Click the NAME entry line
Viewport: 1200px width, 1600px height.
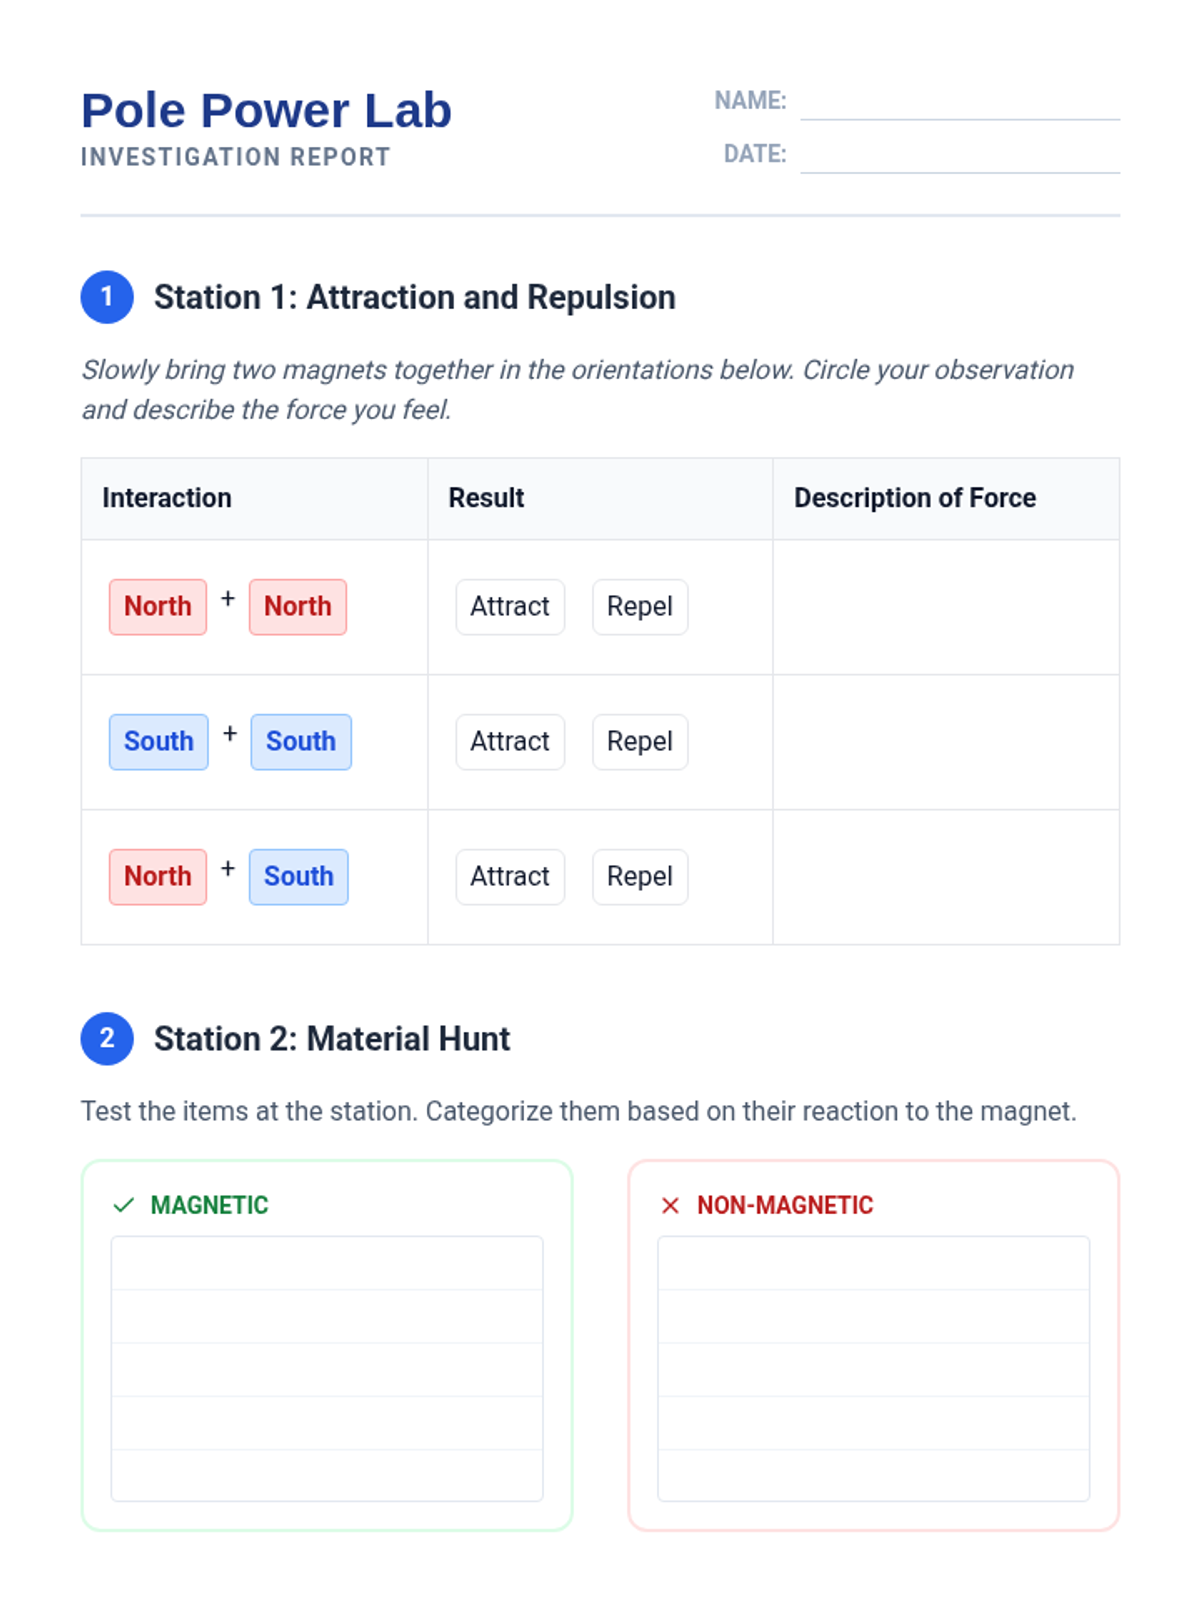(x=959, y=104)
